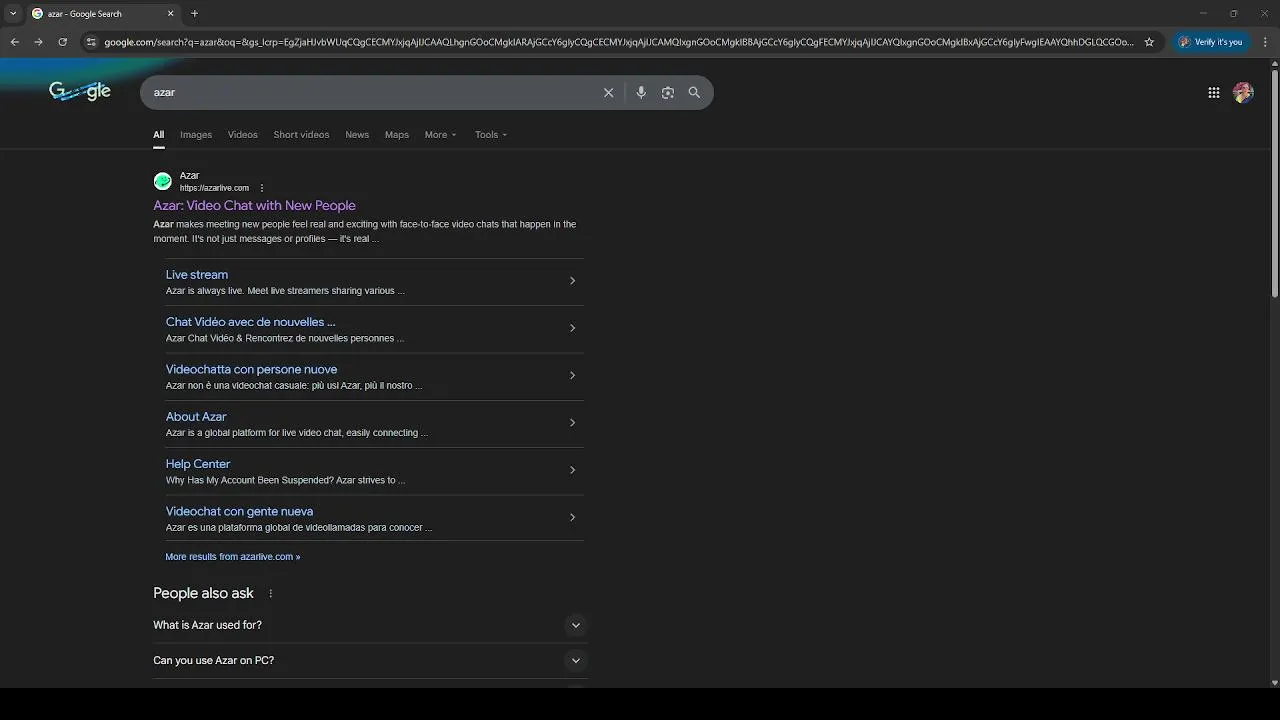
Task: Open the Help Center sitelink
Action: pos(198,464)
